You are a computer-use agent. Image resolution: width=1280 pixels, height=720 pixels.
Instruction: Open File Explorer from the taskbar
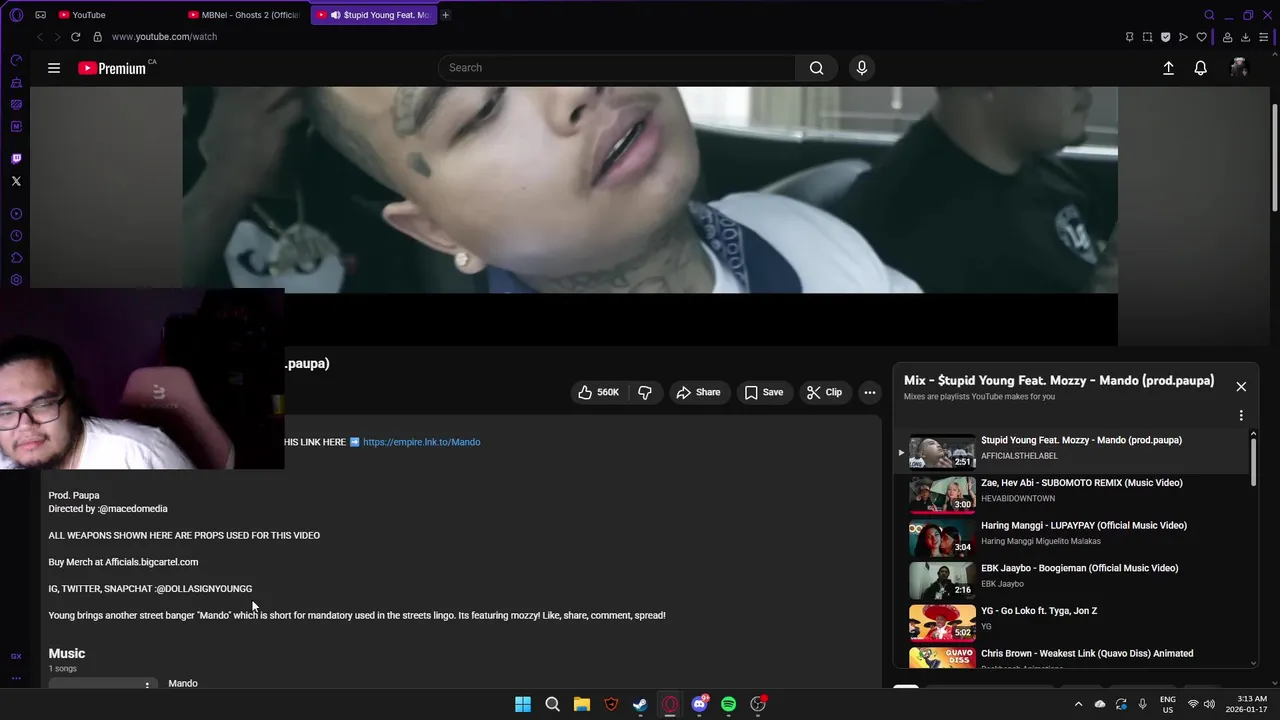(x=581, y=704)
